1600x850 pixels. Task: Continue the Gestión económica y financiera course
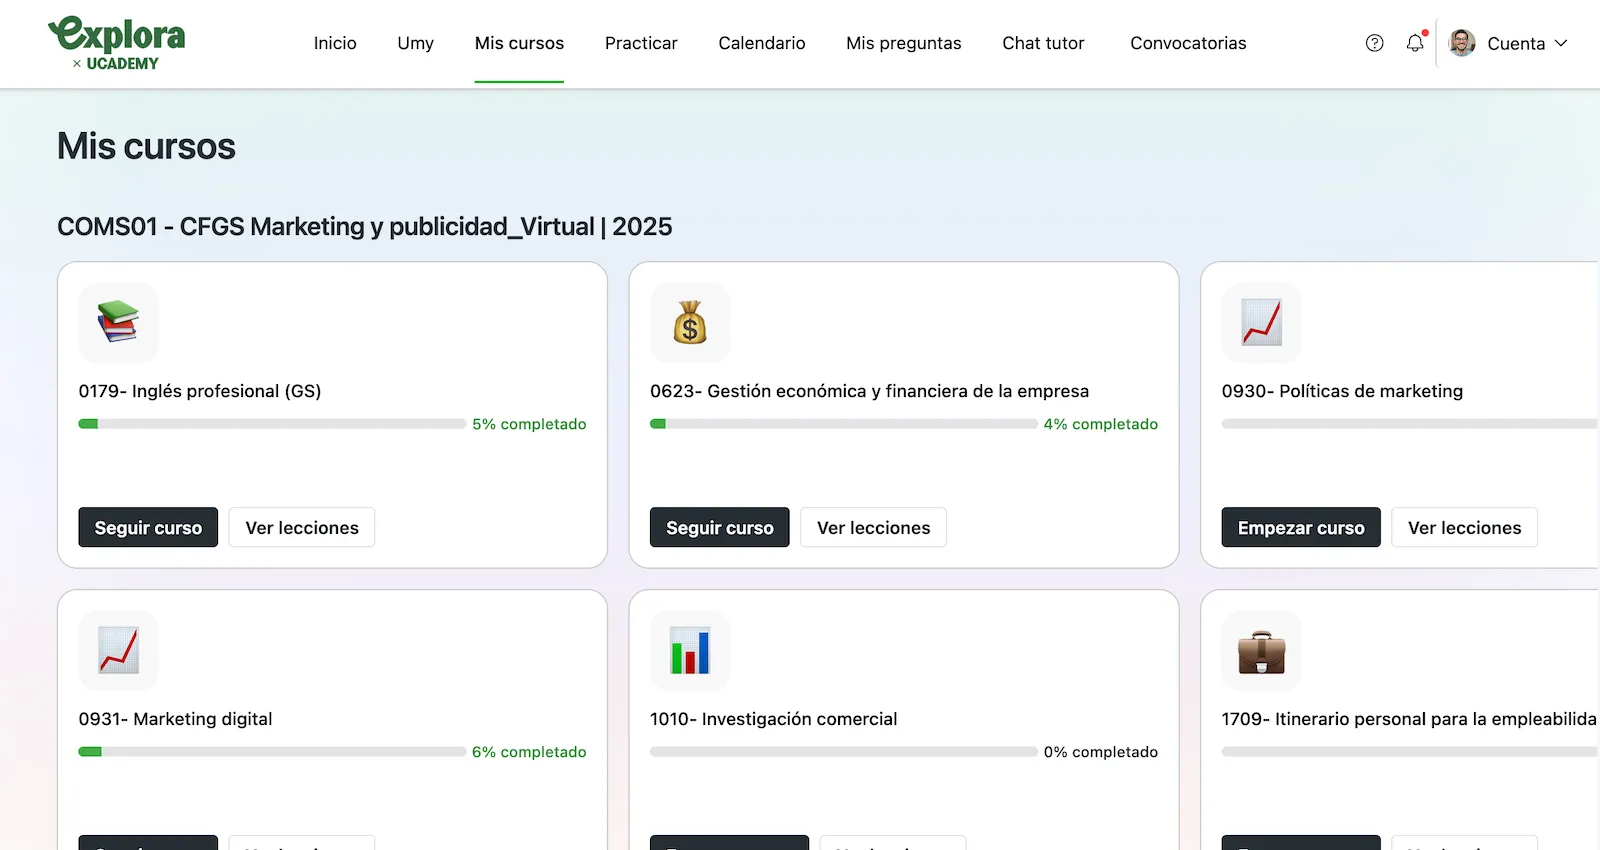click(720, 527)
